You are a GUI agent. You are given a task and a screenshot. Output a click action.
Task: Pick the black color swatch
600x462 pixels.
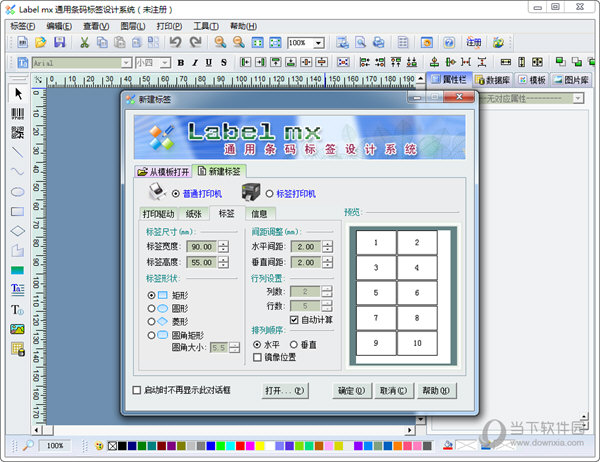[122, 446]
